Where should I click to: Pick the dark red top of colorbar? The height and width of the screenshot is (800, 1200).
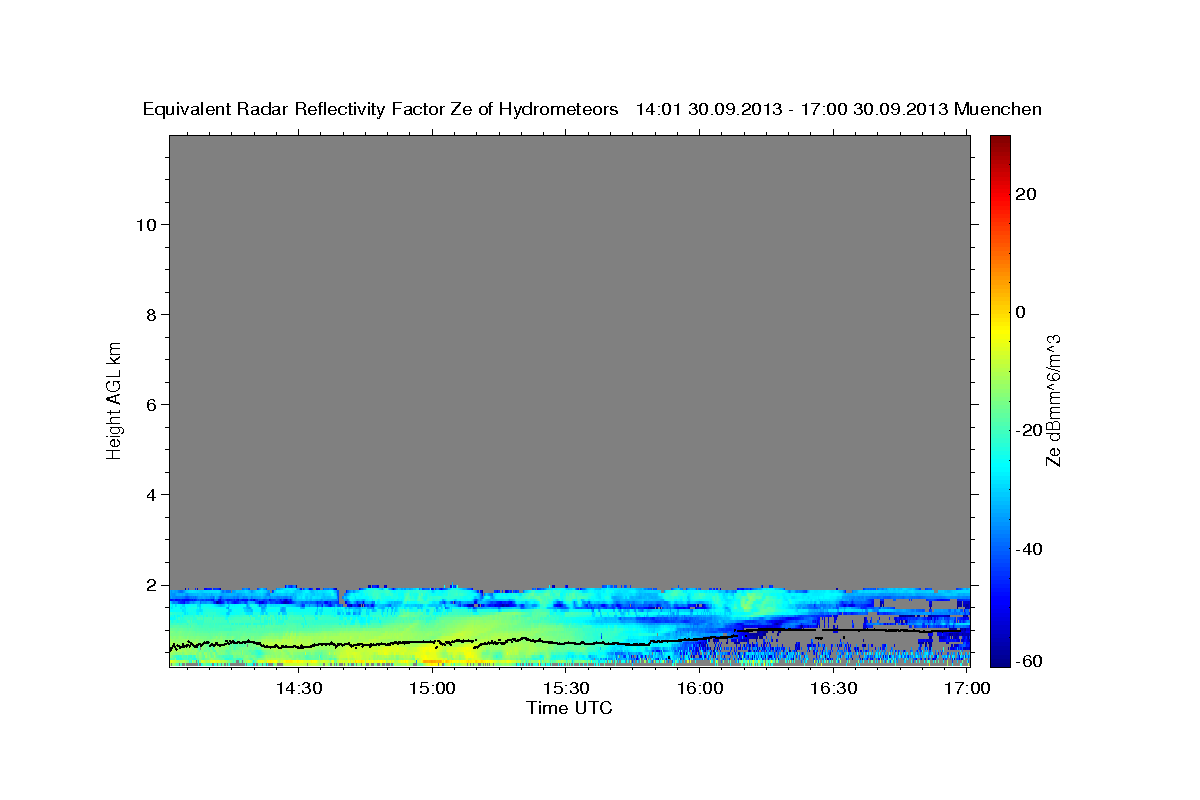click(x=999, y=142)
